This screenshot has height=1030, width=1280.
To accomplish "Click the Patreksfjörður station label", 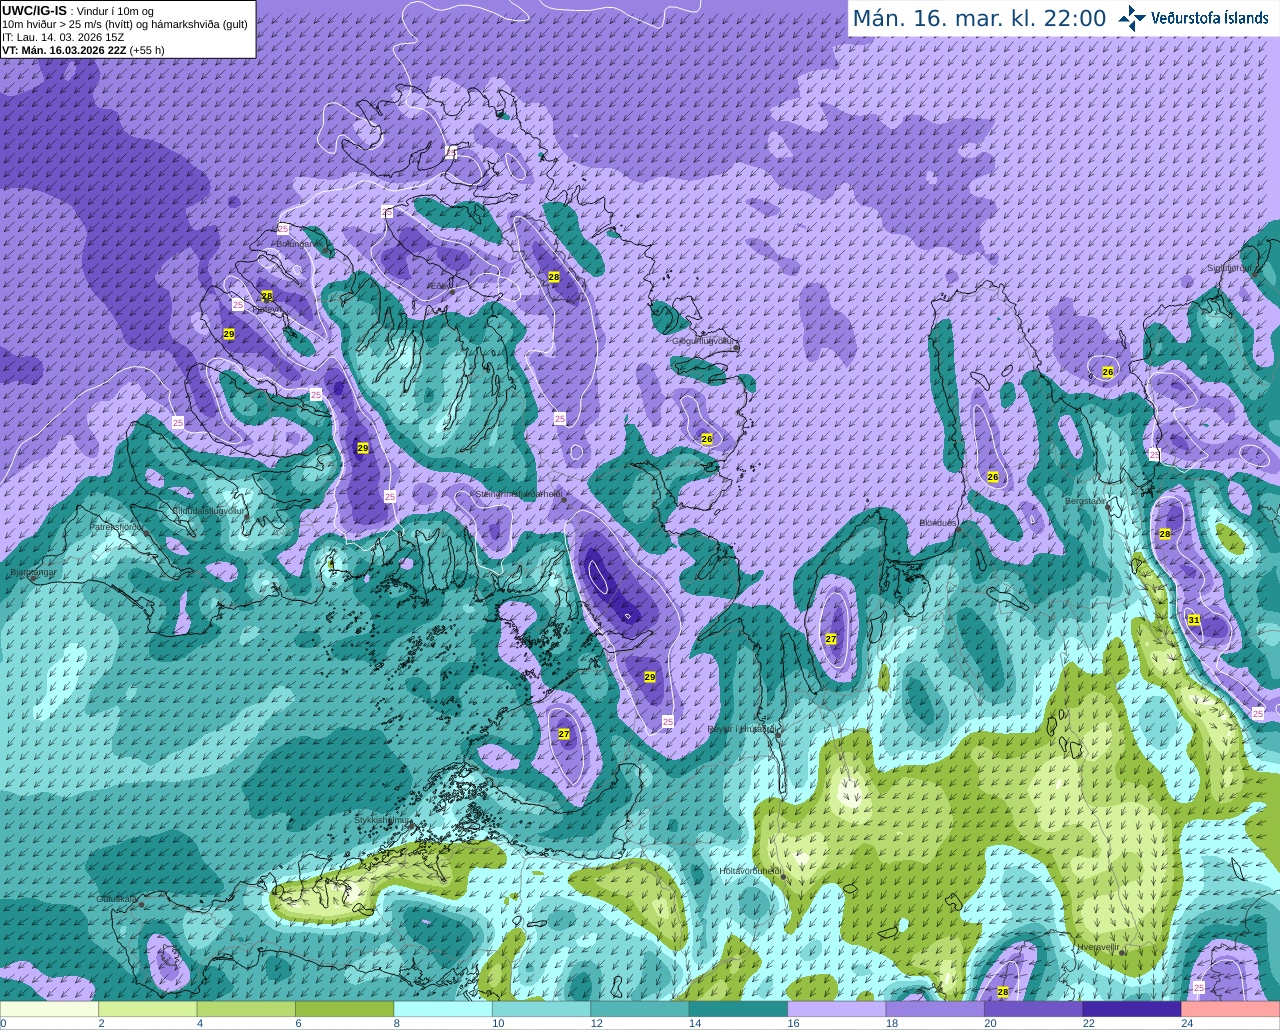I will coord(118,527).
